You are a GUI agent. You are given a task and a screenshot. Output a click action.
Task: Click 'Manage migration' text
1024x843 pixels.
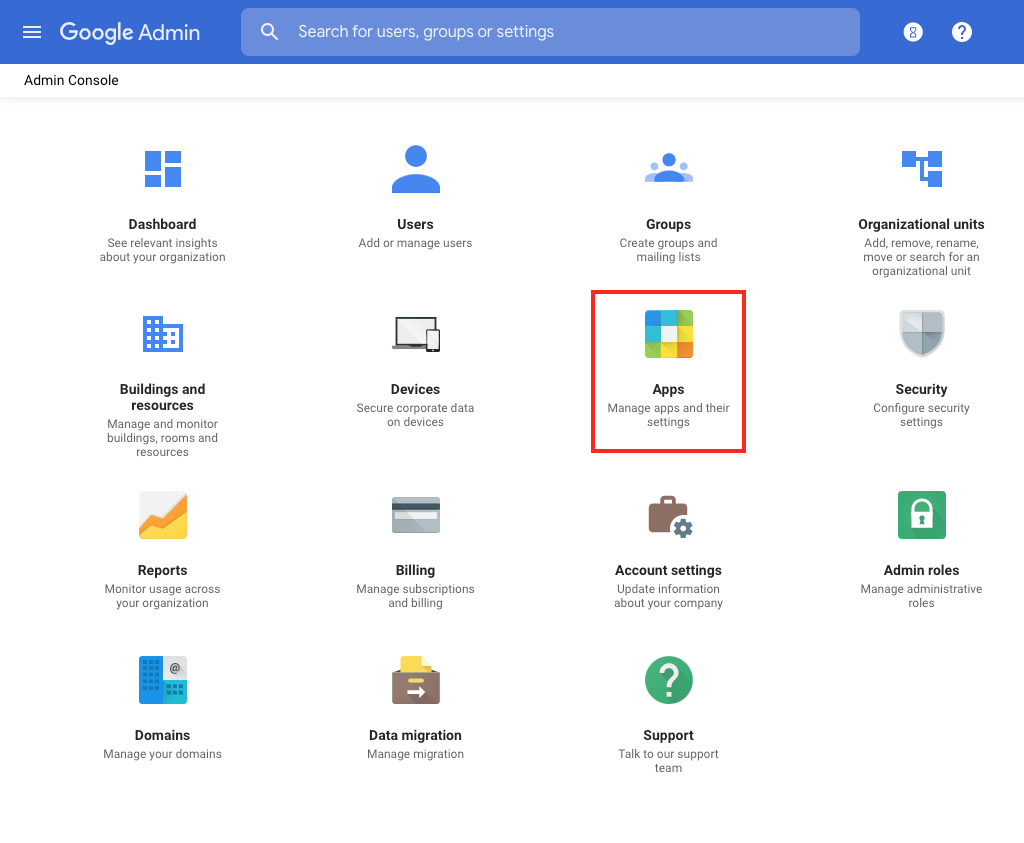(415, 754)
